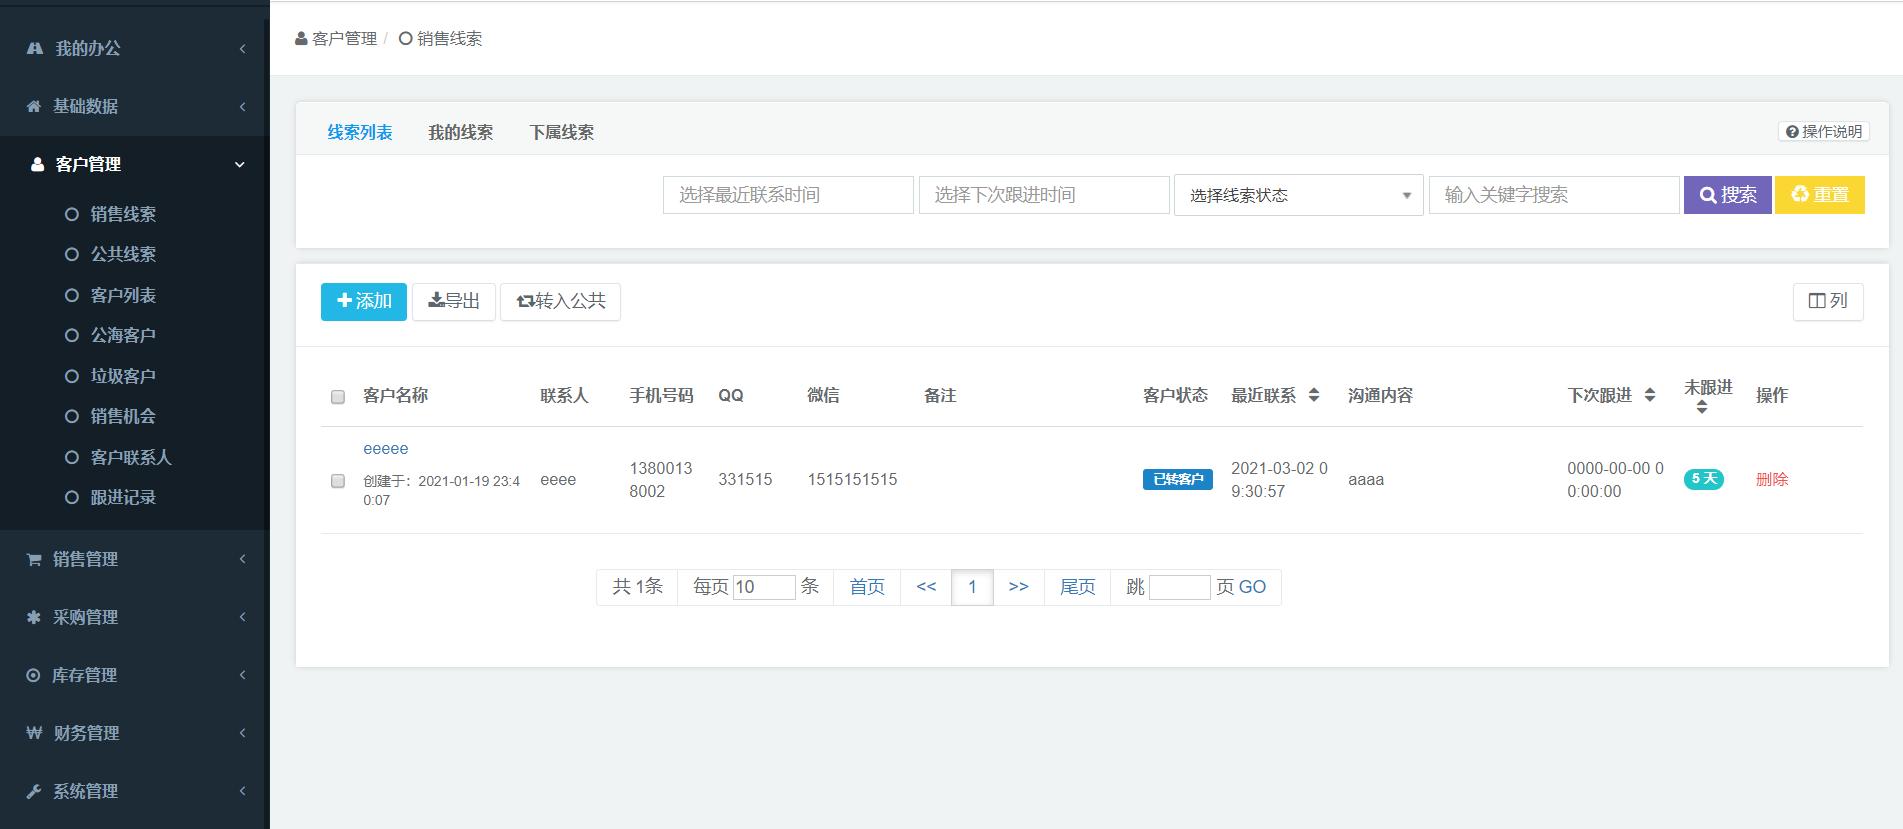Open the 选择线索状态 dropdown
The height and width of the screenshot is (829, 1903).
1298,195
